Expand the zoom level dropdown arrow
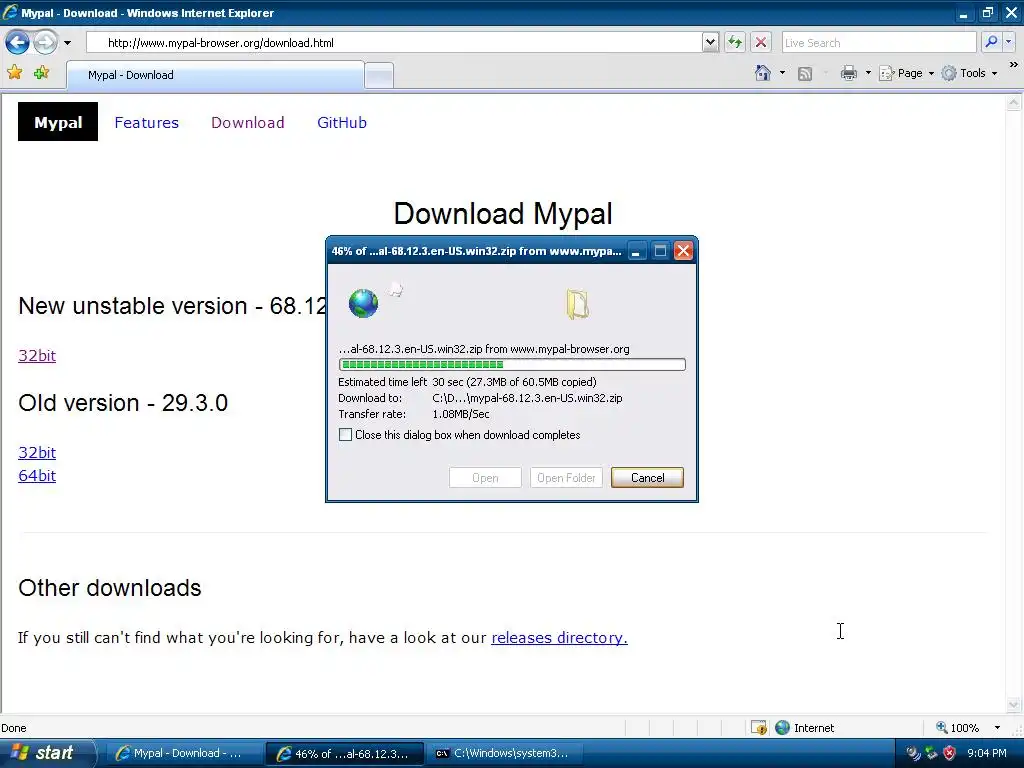 (x=997, y=728)
